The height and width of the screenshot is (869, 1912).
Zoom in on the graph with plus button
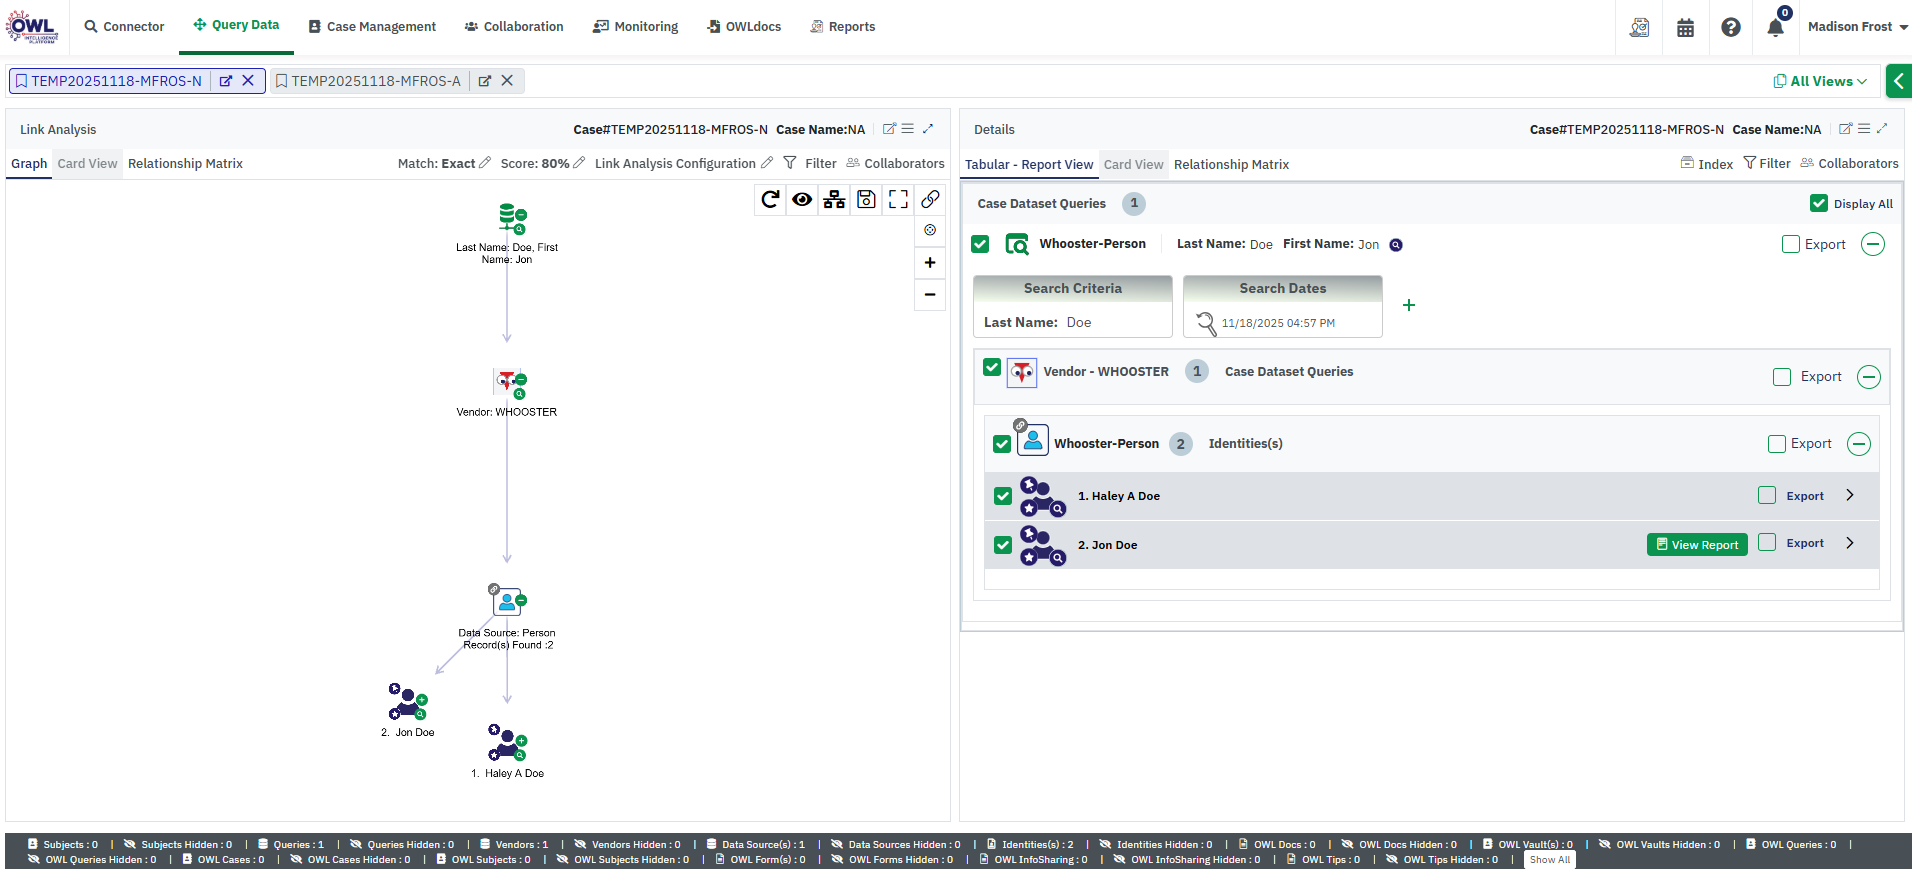(930, 263)
